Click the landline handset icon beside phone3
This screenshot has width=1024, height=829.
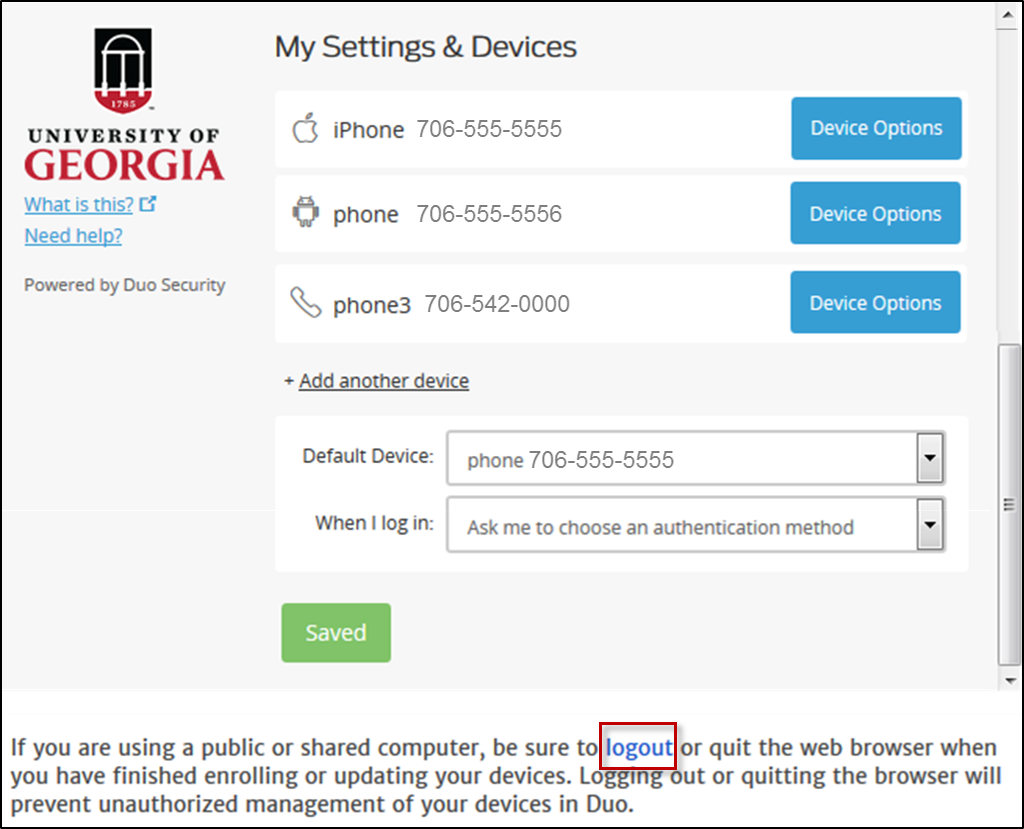coord(306,302)
